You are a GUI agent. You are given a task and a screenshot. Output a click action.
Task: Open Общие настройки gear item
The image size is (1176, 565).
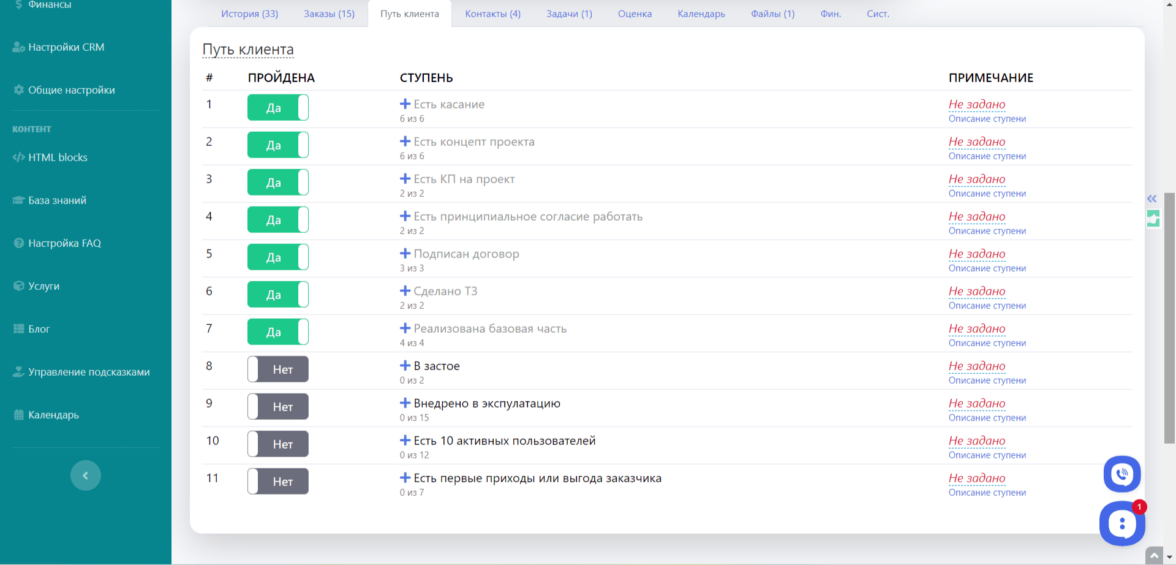[x=64, y=90]
